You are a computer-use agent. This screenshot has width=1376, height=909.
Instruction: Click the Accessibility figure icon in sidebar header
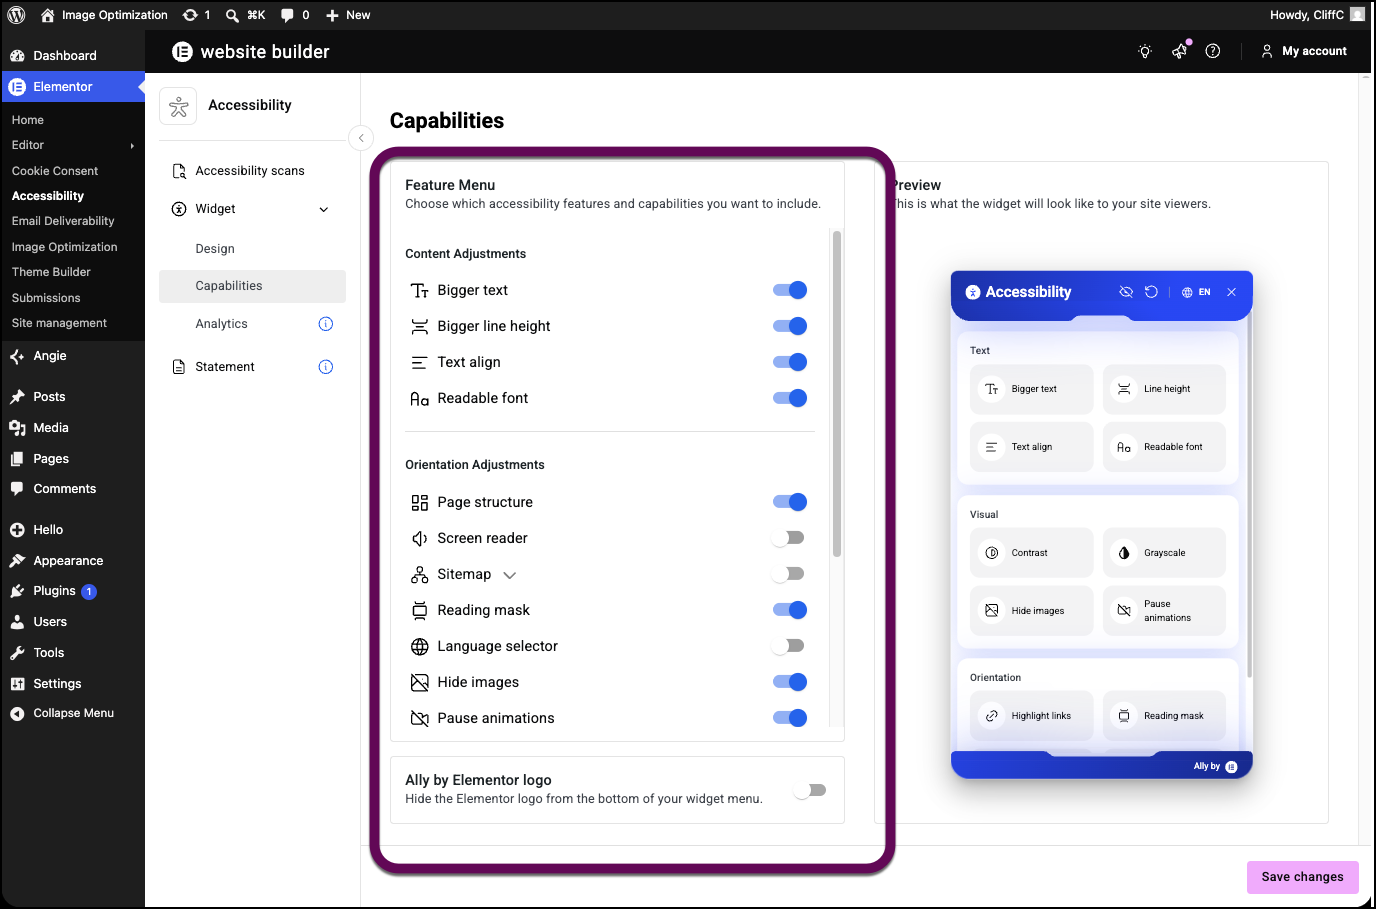(x=178, y=106)
